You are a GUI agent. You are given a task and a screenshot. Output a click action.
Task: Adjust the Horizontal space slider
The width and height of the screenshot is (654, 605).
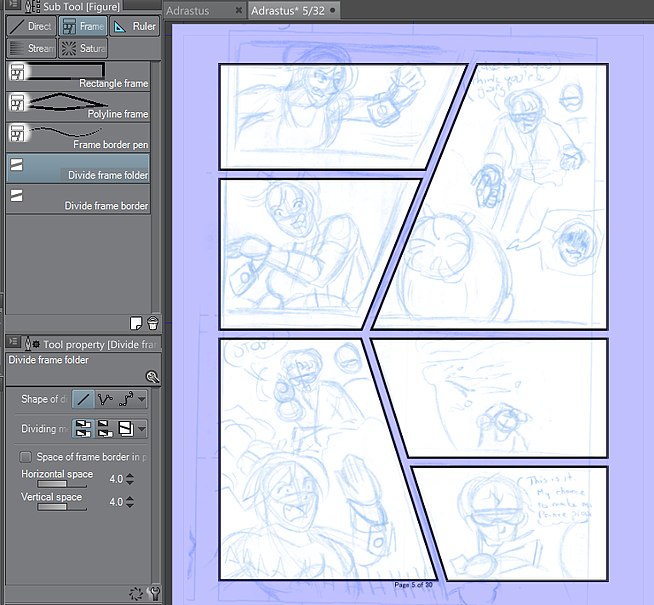pyautogui.click(x=62, y=484)
